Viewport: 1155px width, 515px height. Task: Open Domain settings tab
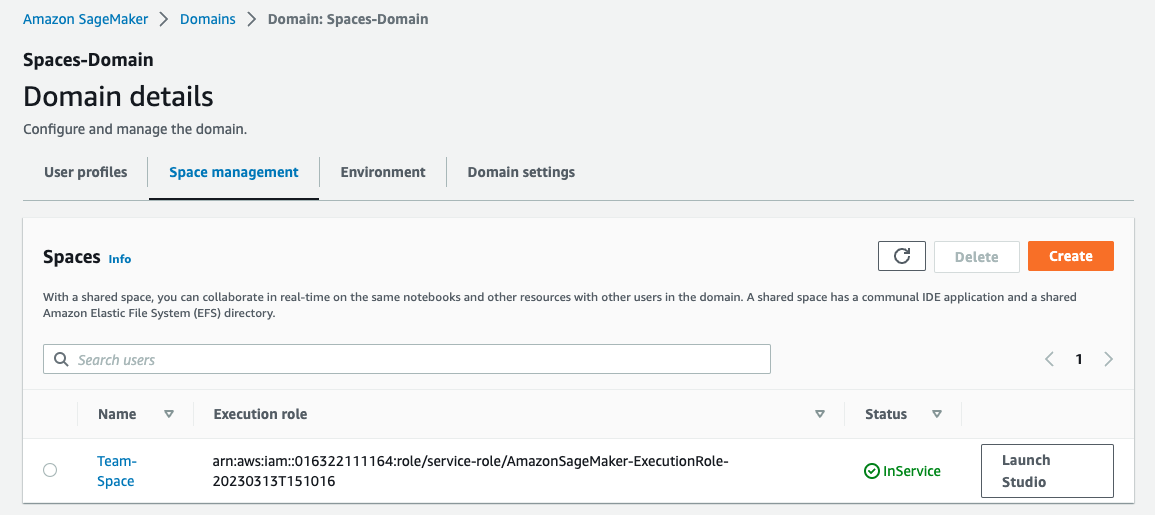tap(521, 172)
